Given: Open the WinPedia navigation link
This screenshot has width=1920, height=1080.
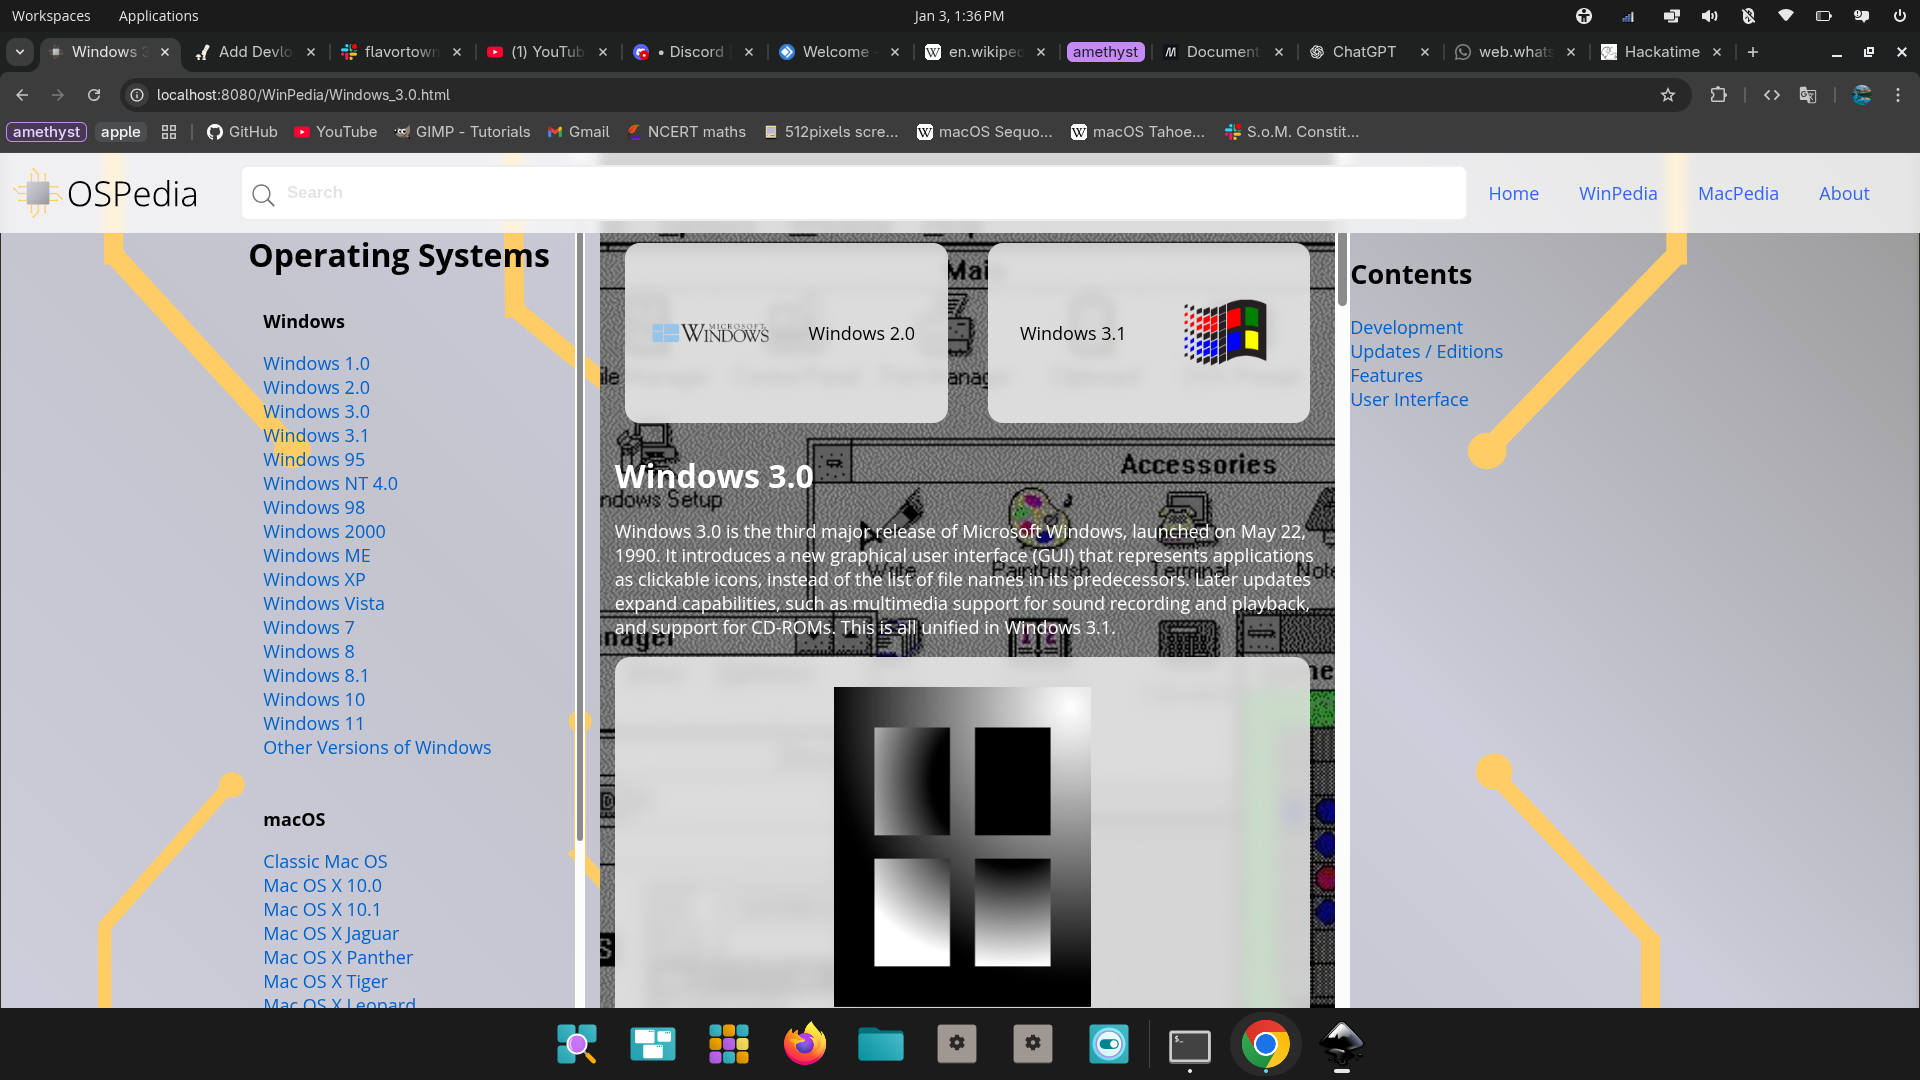Looking at the screenshot, I should tap(1617, 194).
